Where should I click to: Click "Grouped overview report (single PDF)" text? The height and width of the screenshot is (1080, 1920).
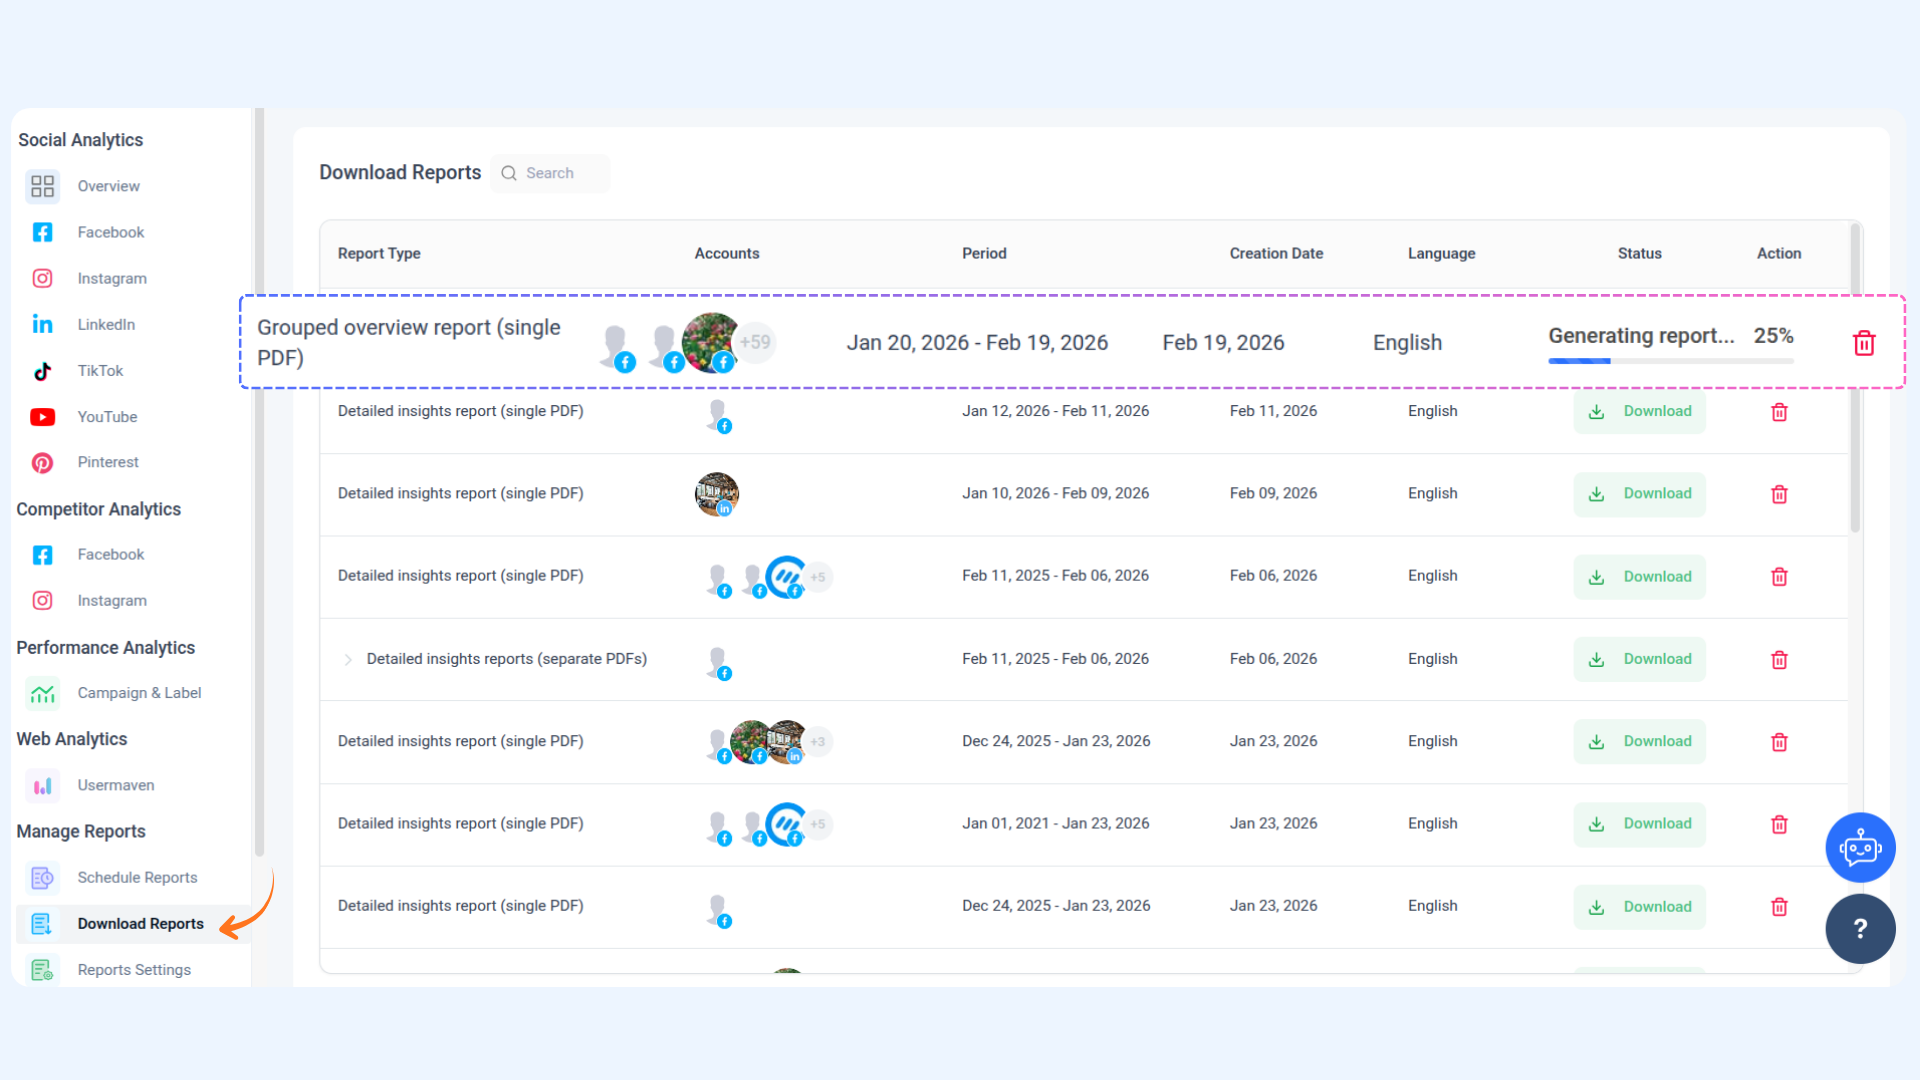coord(408,342)
